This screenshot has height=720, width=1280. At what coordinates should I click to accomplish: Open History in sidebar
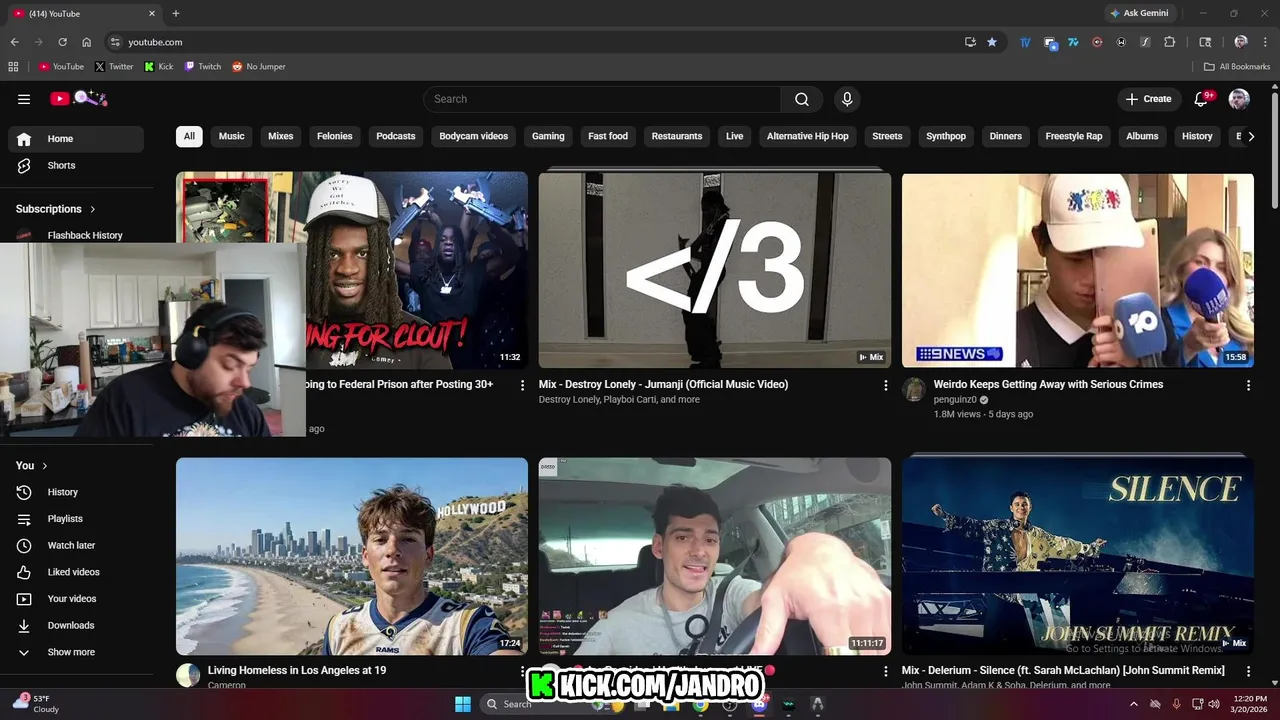click(76, 492)
